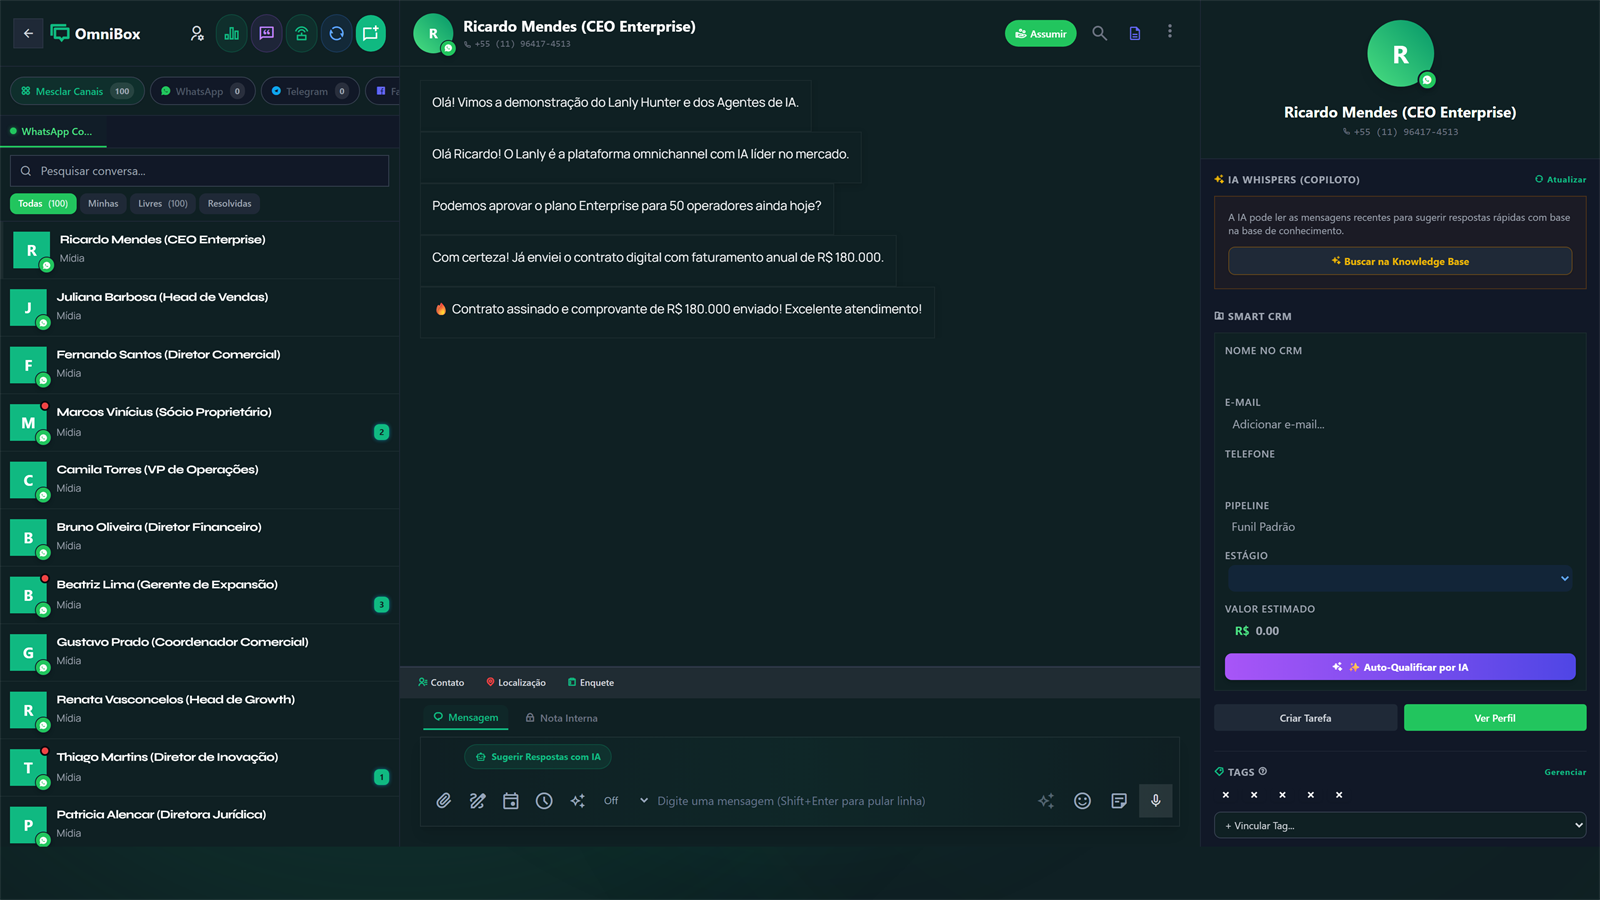Image resolution: width=1600 pixels, height=900 pixels.
Task: Click Auto-Qualificar por IA button
Action: (x=1400, y=667)
